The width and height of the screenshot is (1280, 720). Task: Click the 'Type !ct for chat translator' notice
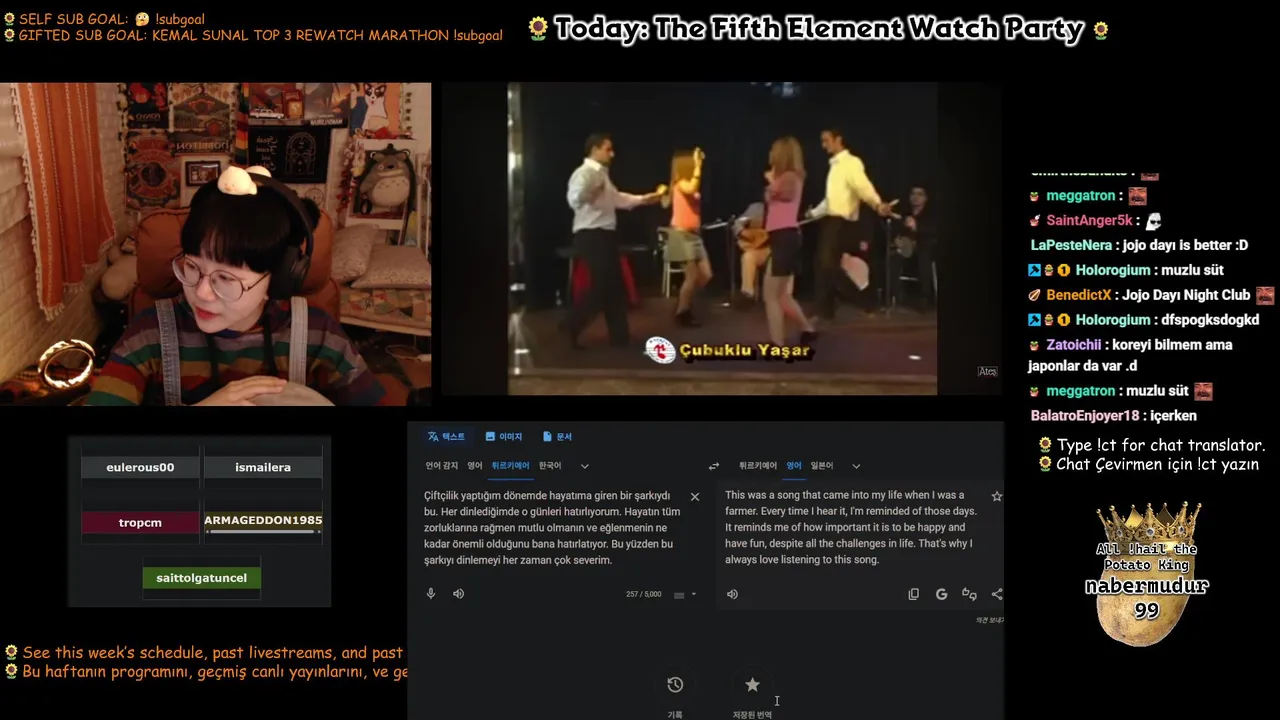coord(1160,445)
